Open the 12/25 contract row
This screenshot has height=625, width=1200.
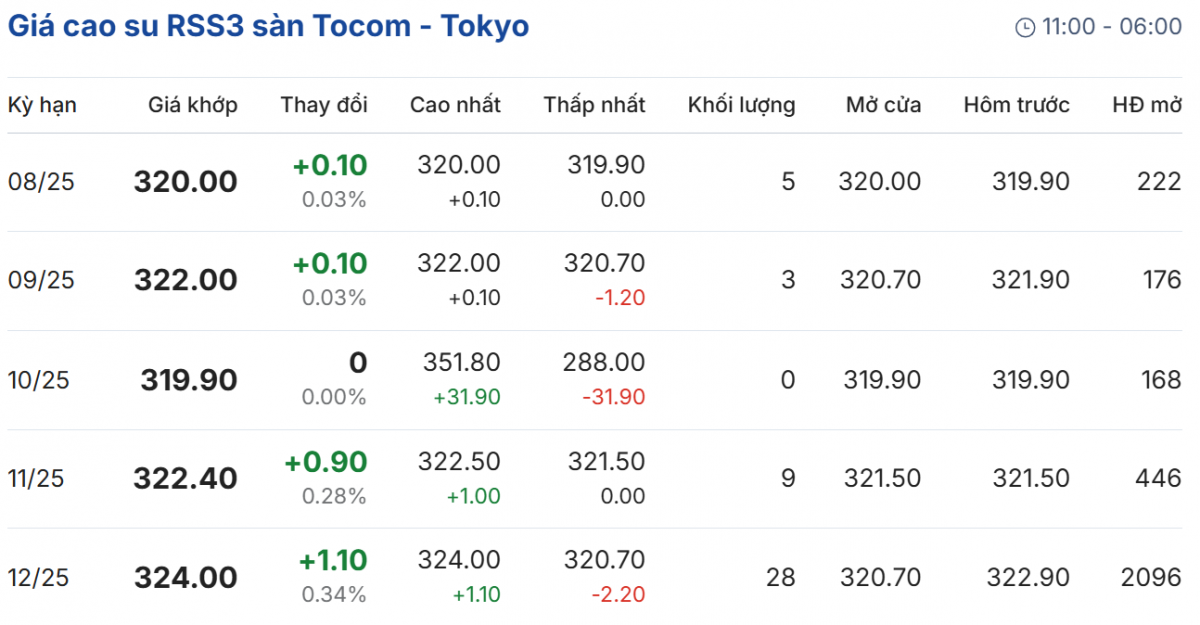click(41, 578)
